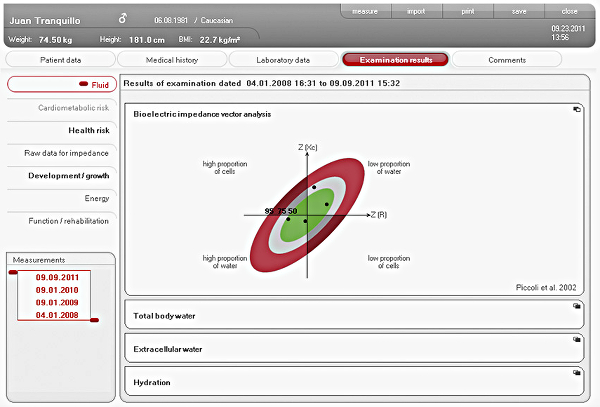
Task: Open the Function / rehabilitation module
Action: [62, 221]
